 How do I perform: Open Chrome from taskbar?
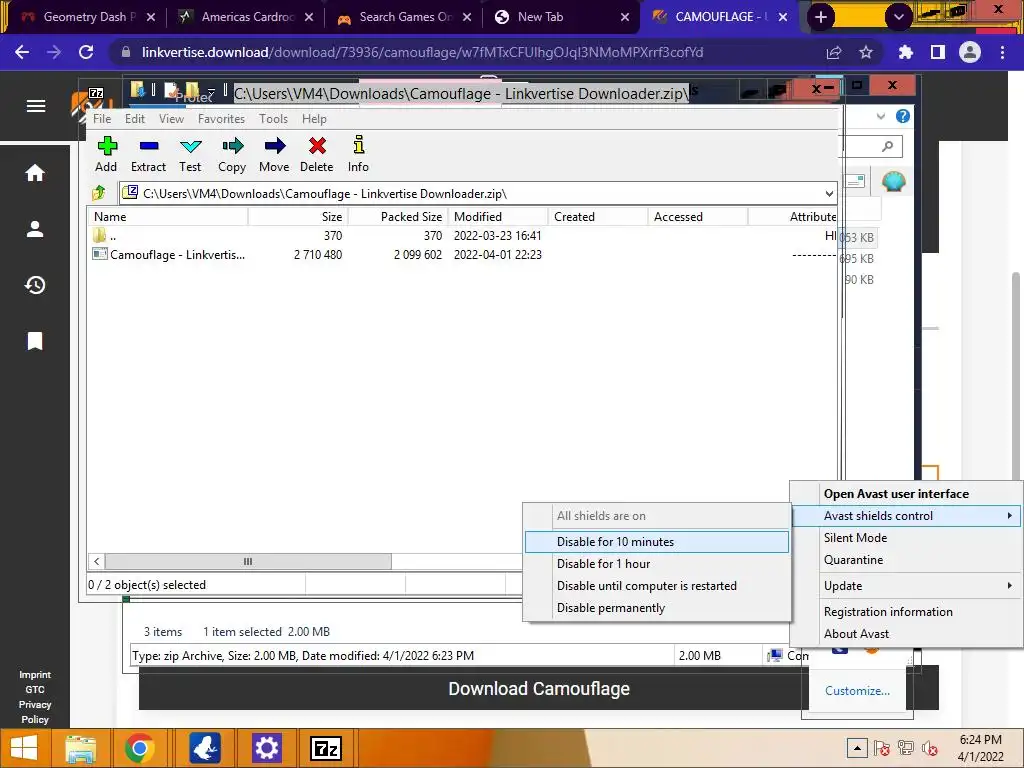click(x=139, y=748)
